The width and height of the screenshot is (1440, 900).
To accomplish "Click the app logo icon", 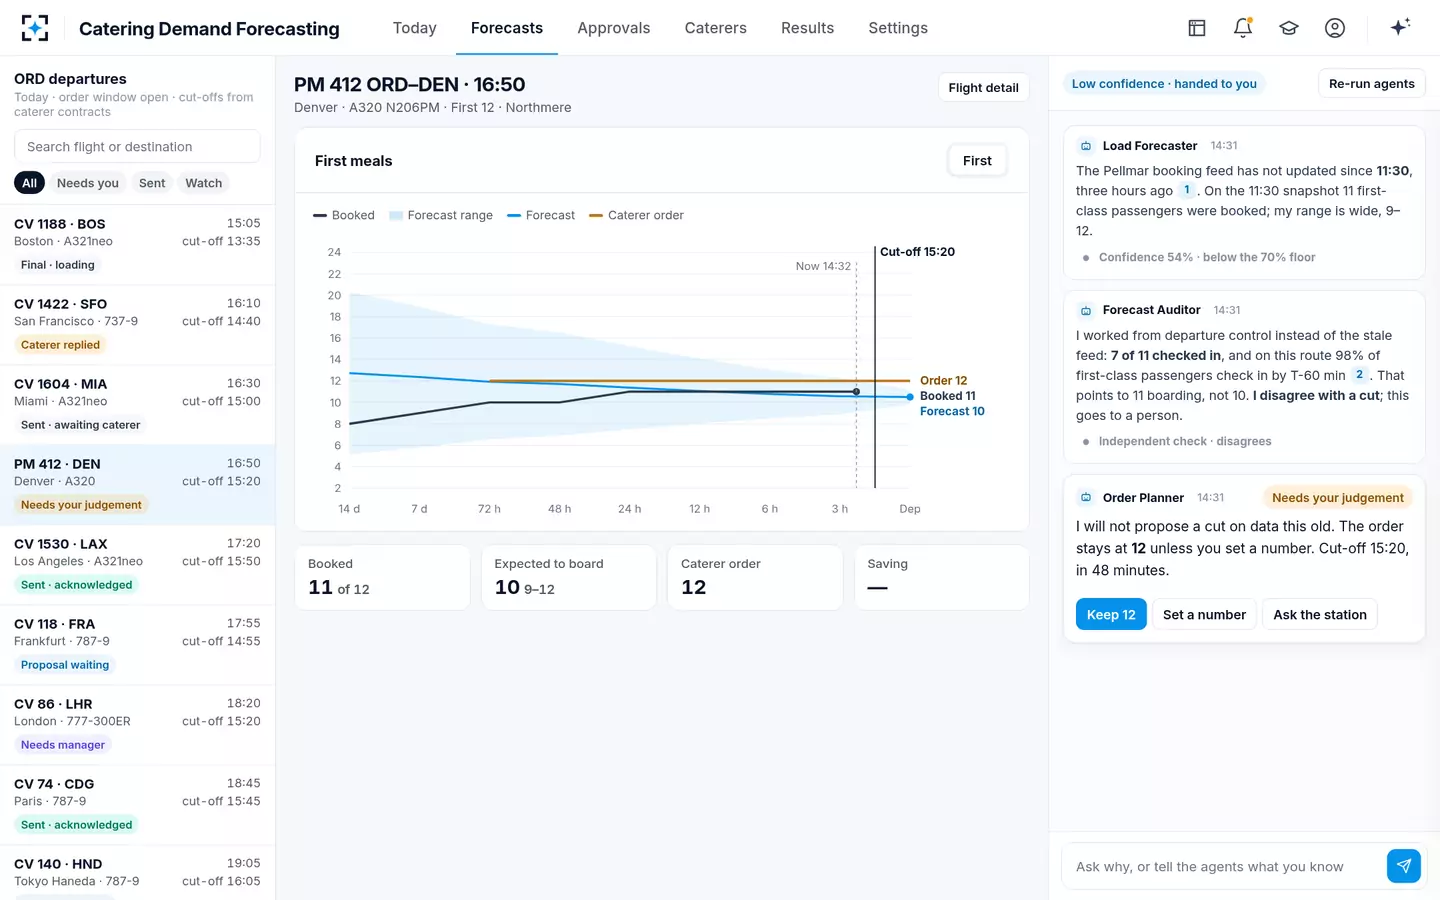I will [35, 28].
